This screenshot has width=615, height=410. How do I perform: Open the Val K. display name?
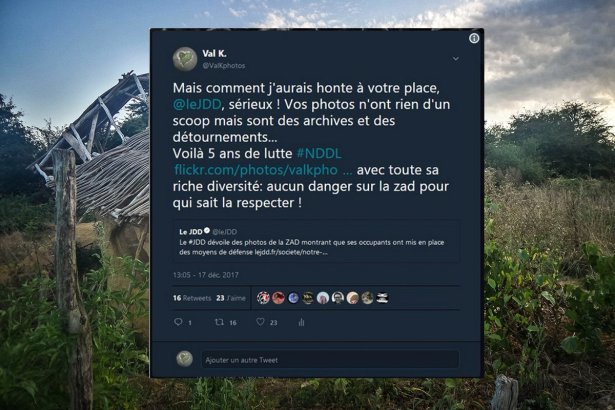(x=214, y=53)
